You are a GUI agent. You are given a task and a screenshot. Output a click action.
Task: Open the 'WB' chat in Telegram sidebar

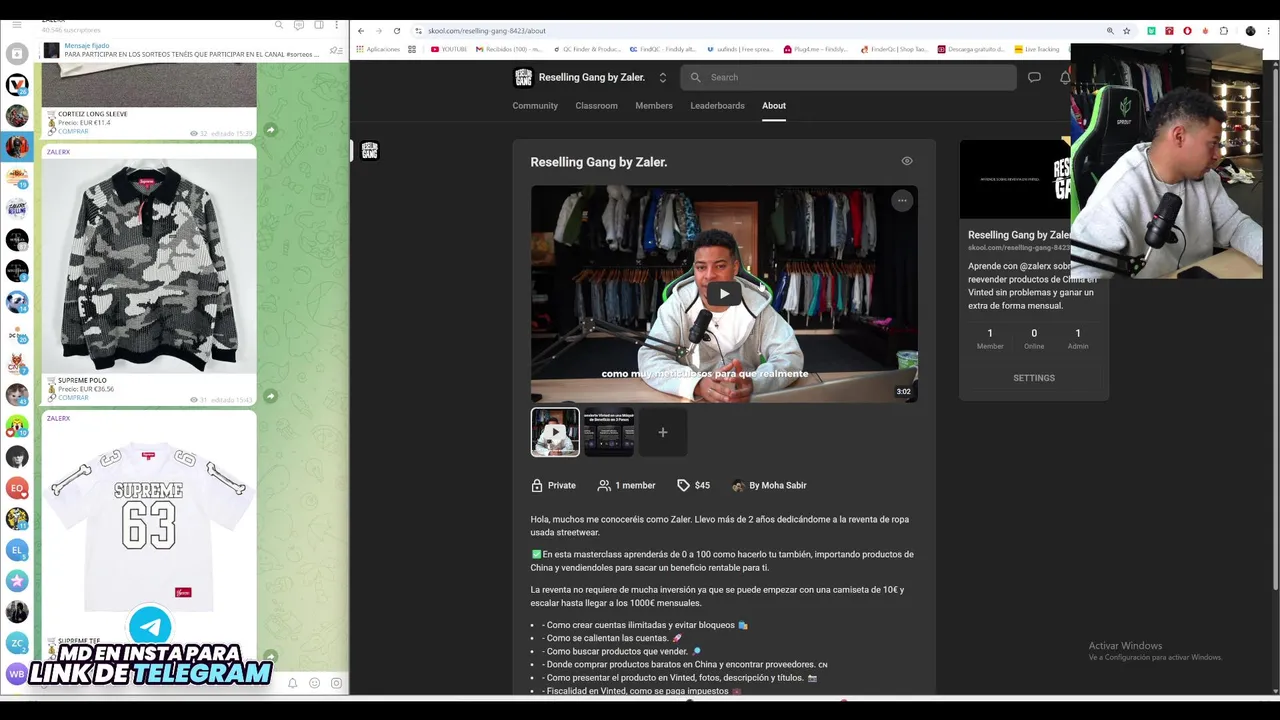(x=17, y=673)
